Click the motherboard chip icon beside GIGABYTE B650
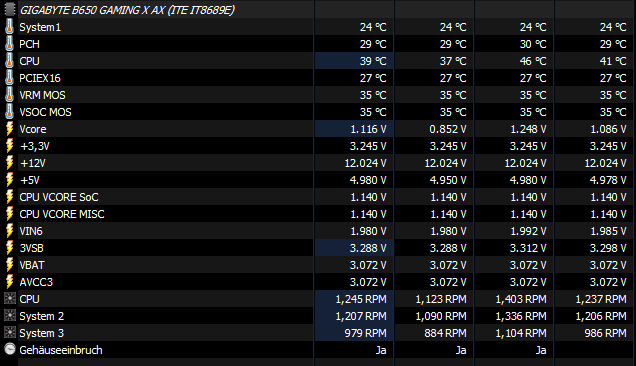 click(x=9, y=9)
